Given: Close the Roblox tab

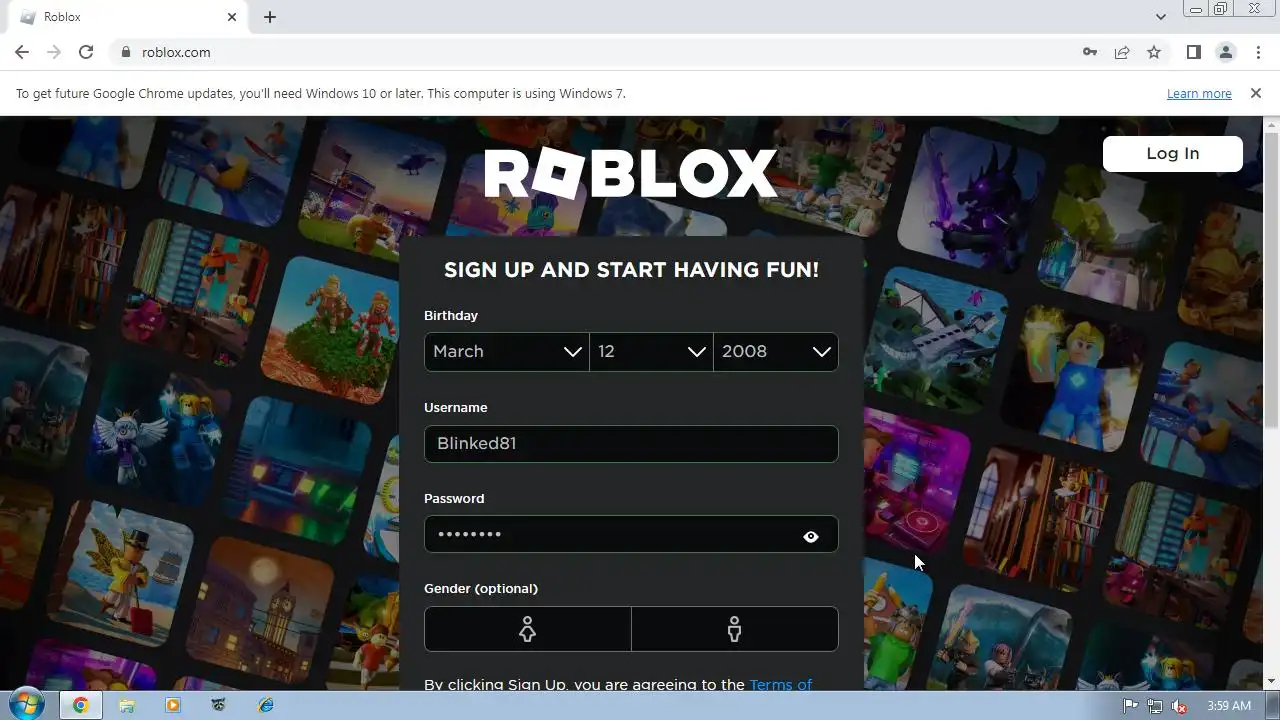Looking at the screenshot, I should point(232,17).
